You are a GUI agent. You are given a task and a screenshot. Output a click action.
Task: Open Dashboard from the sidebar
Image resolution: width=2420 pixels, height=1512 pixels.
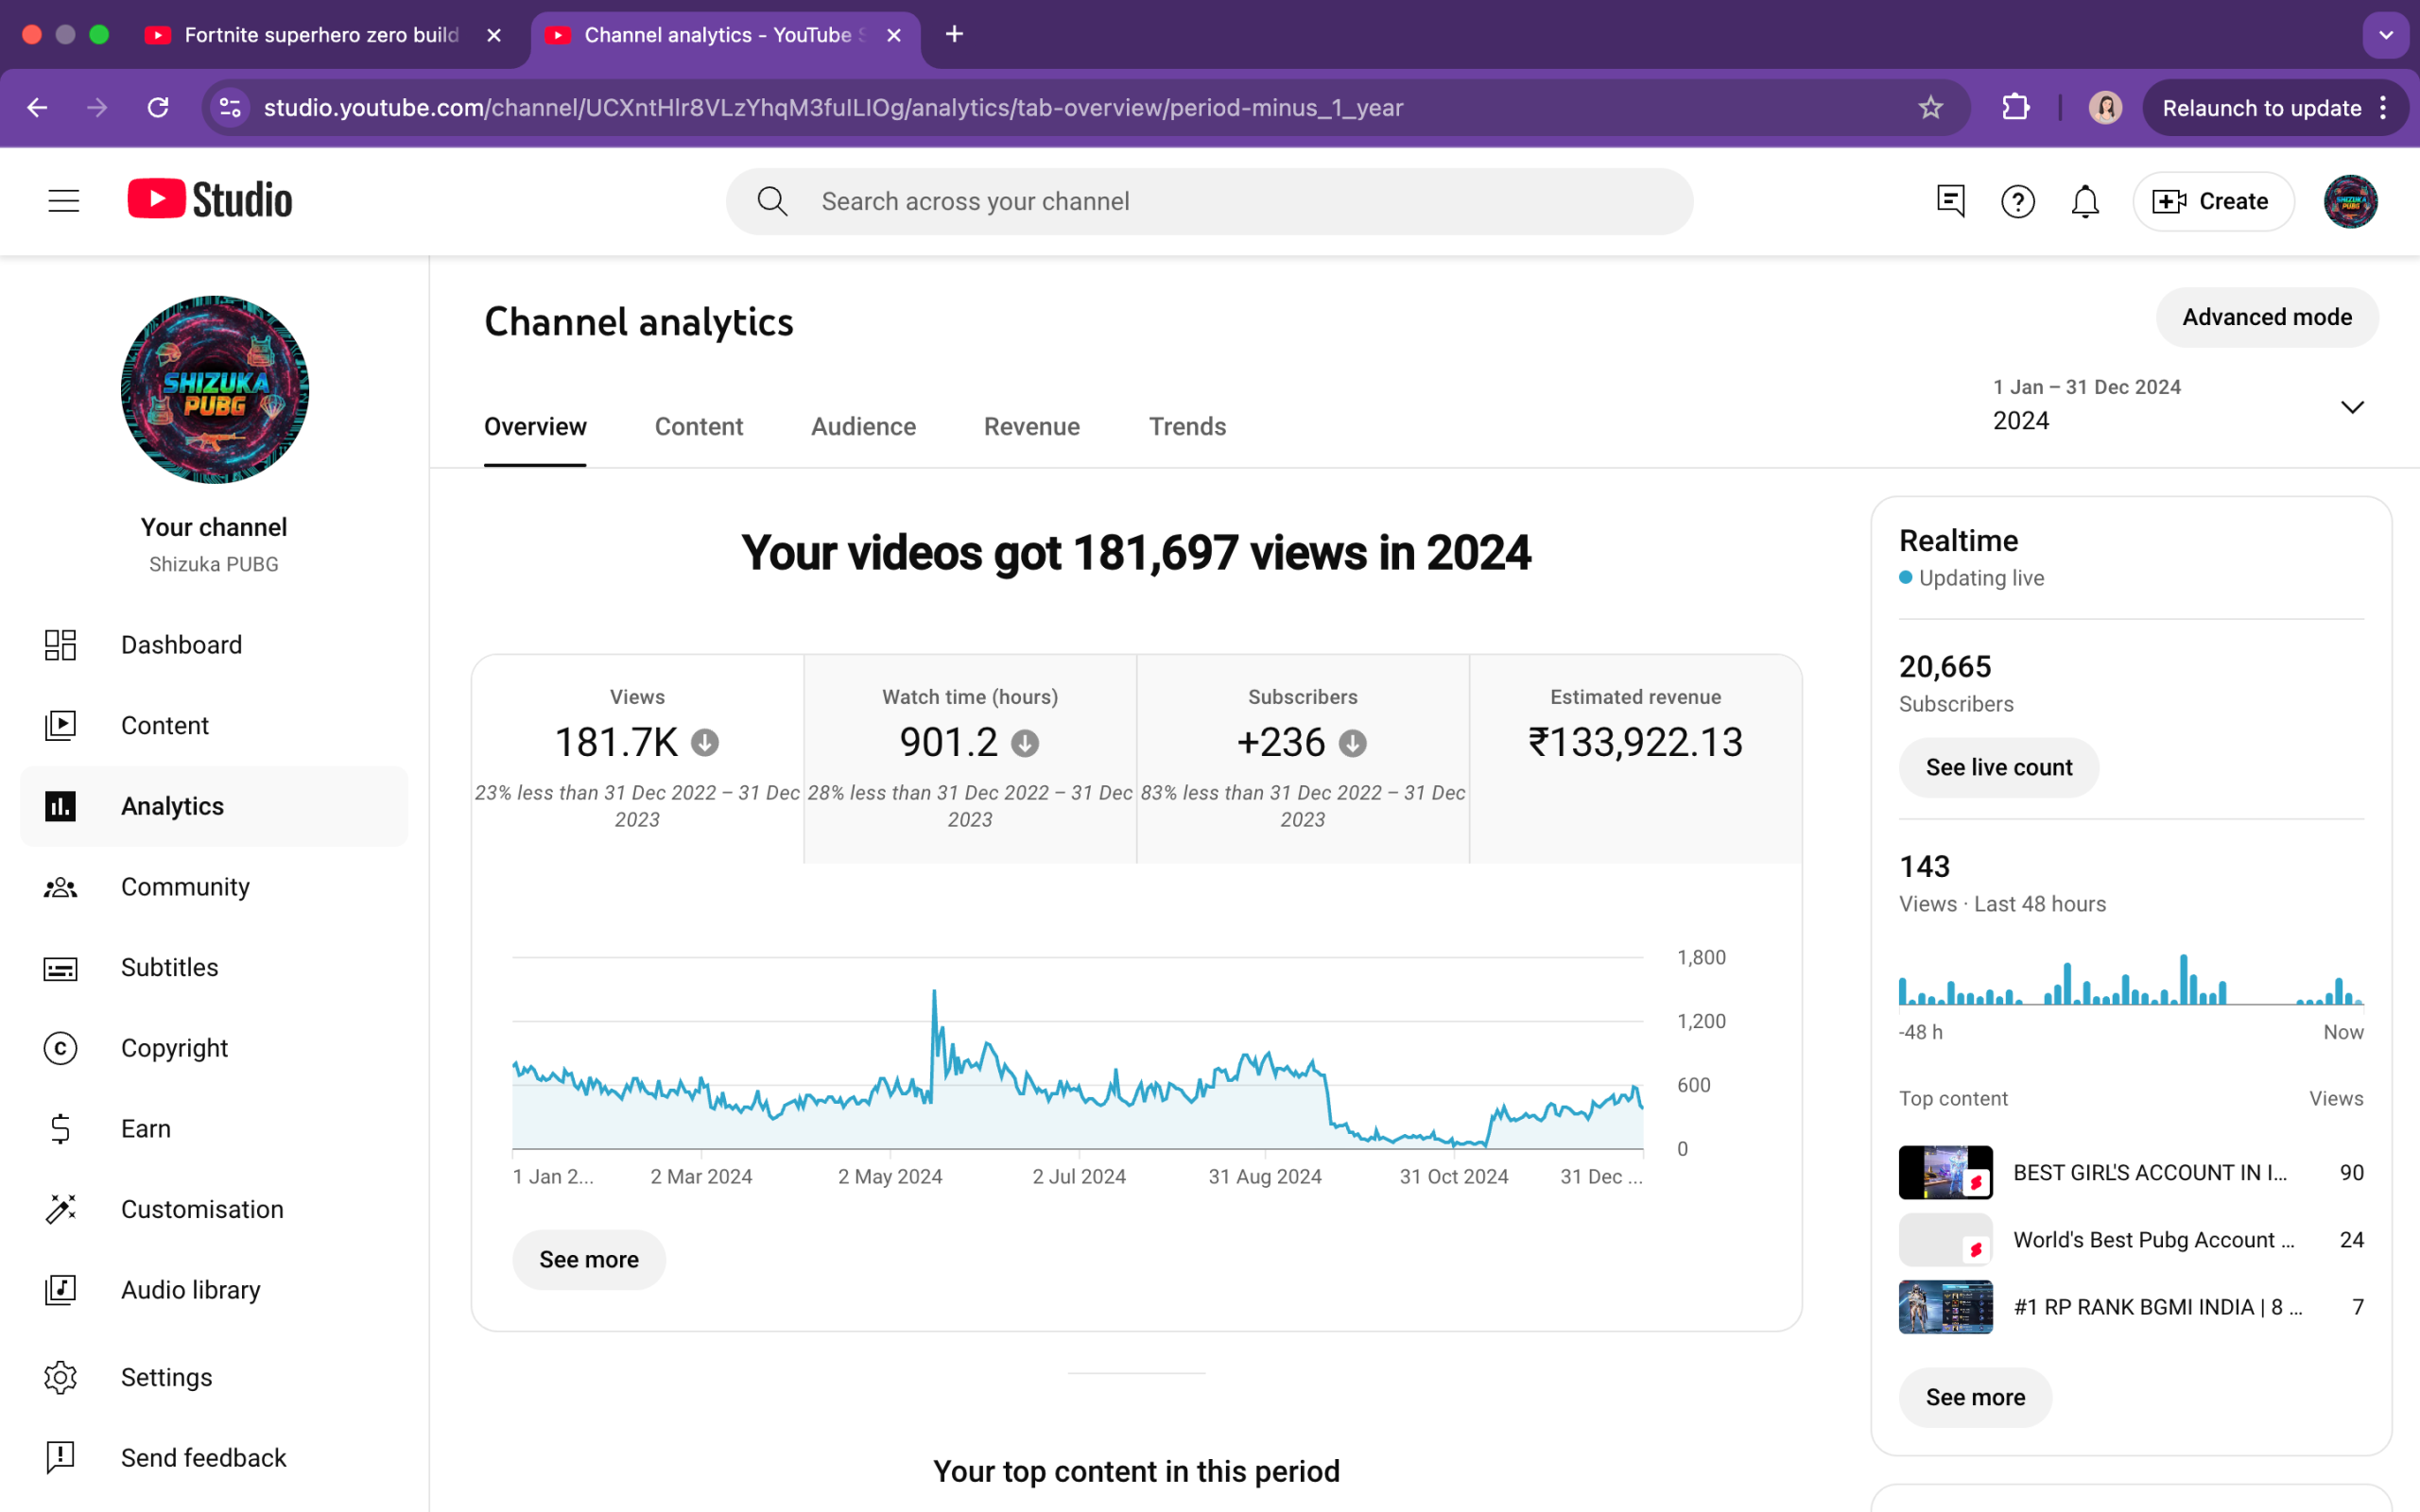[181, 645]
